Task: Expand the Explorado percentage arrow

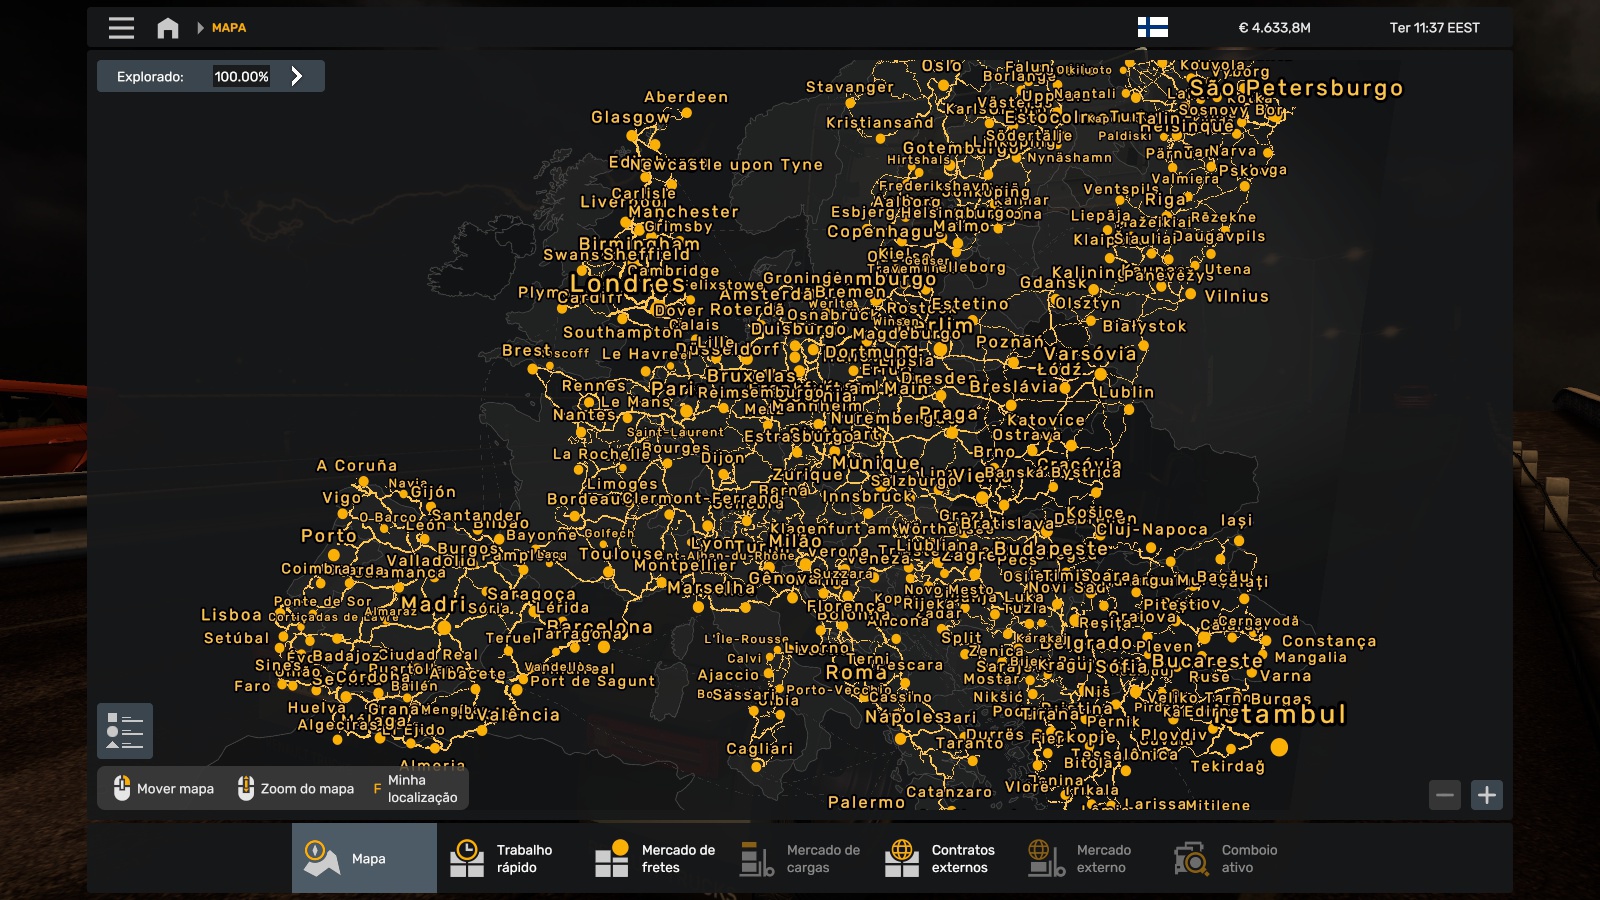Action: (297, 76)
